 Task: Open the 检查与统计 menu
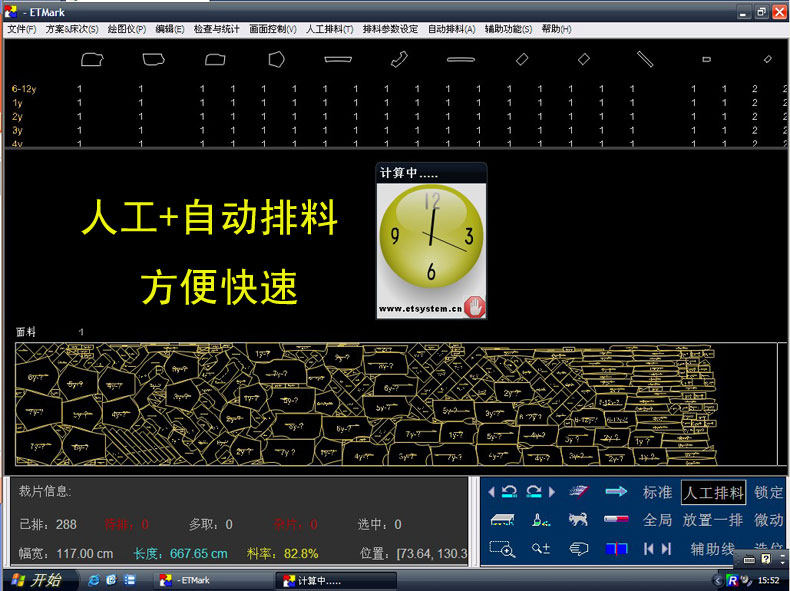(x=217, y=29)
